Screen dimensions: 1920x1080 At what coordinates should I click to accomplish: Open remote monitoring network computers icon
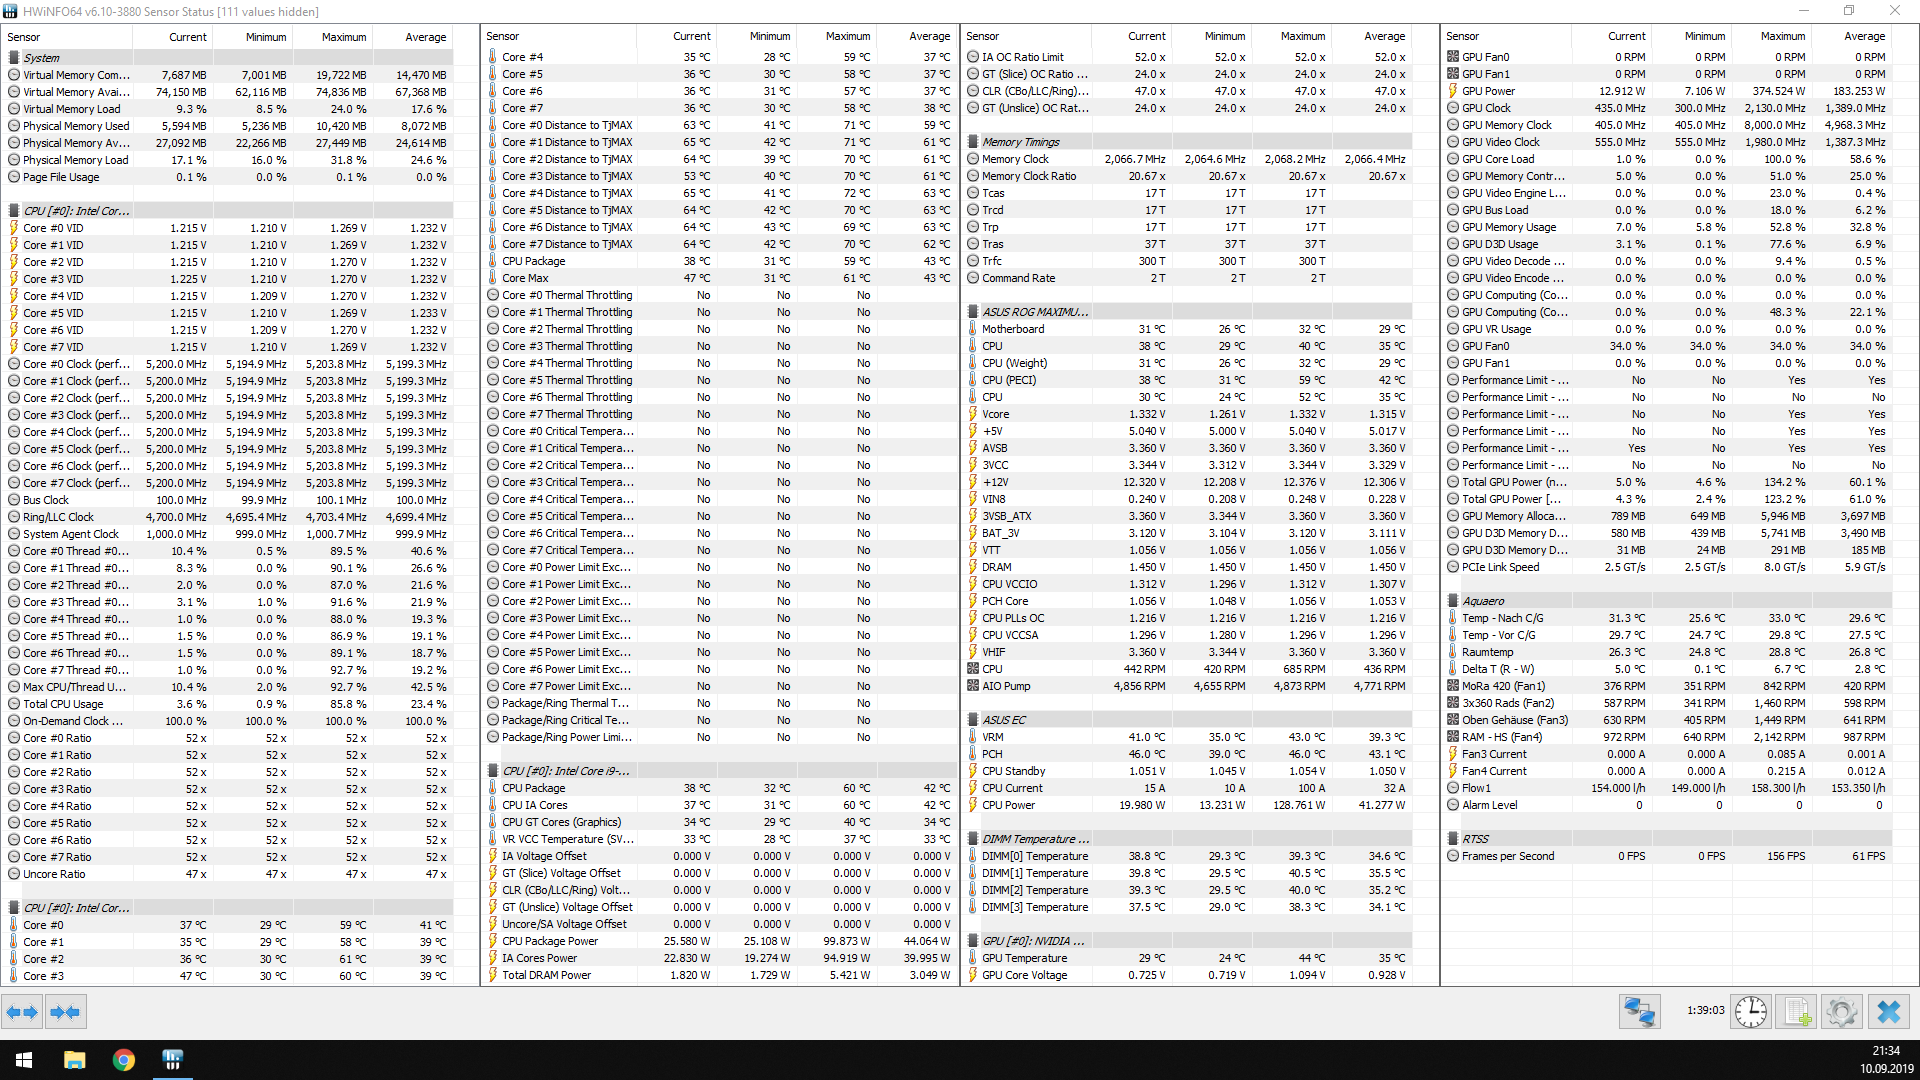click(1639, 1012)
